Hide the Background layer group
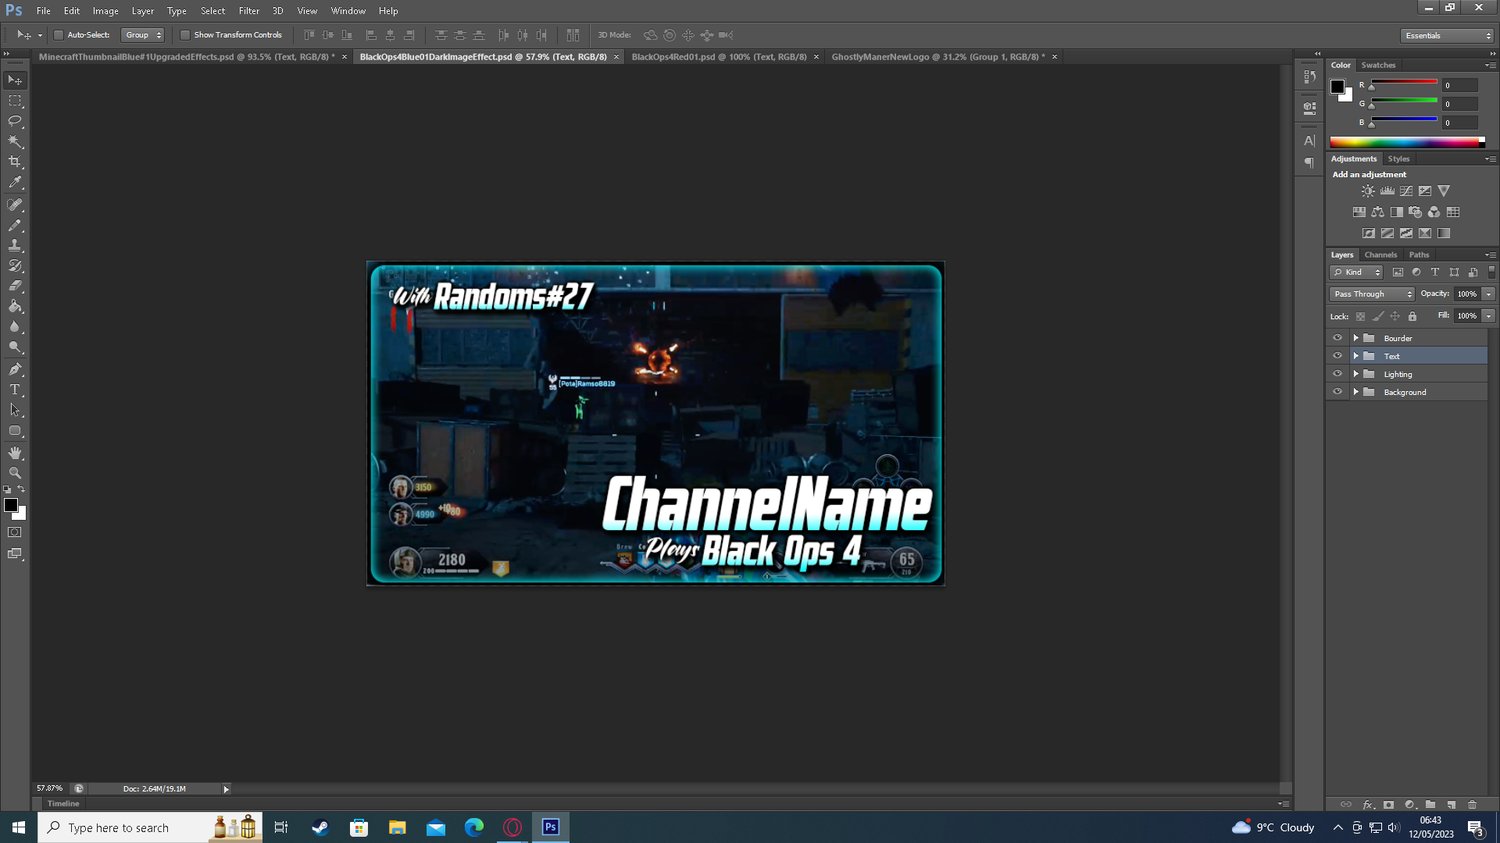Screen dimensions: 1500x843 tap(1337, 392)
